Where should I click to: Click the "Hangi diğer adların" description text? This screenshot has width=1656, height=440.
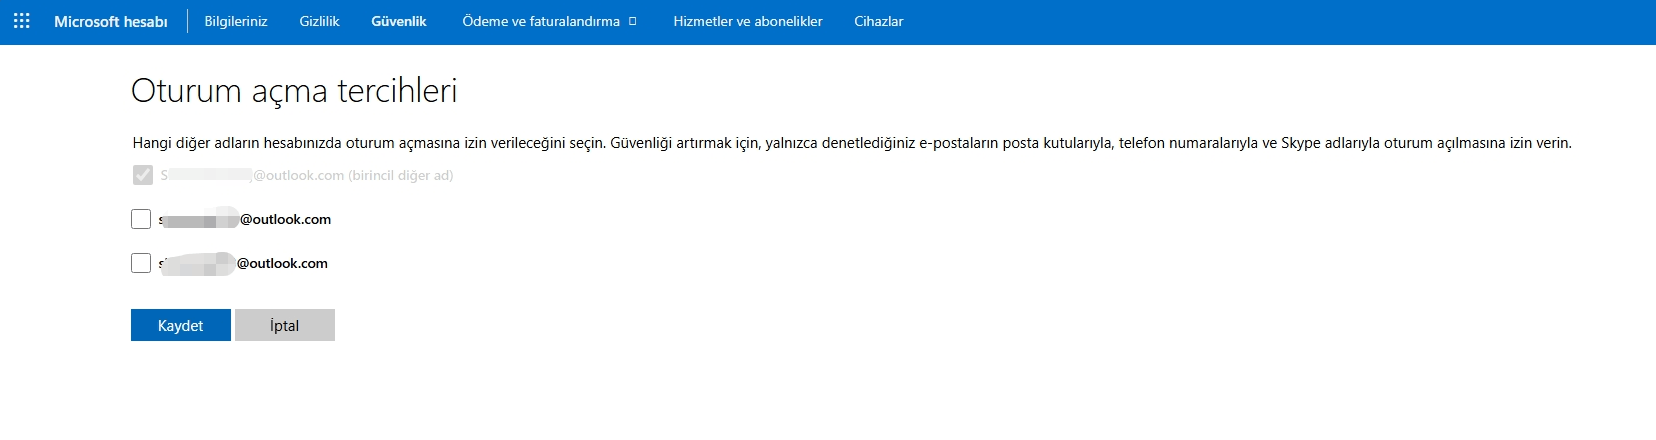852,143
